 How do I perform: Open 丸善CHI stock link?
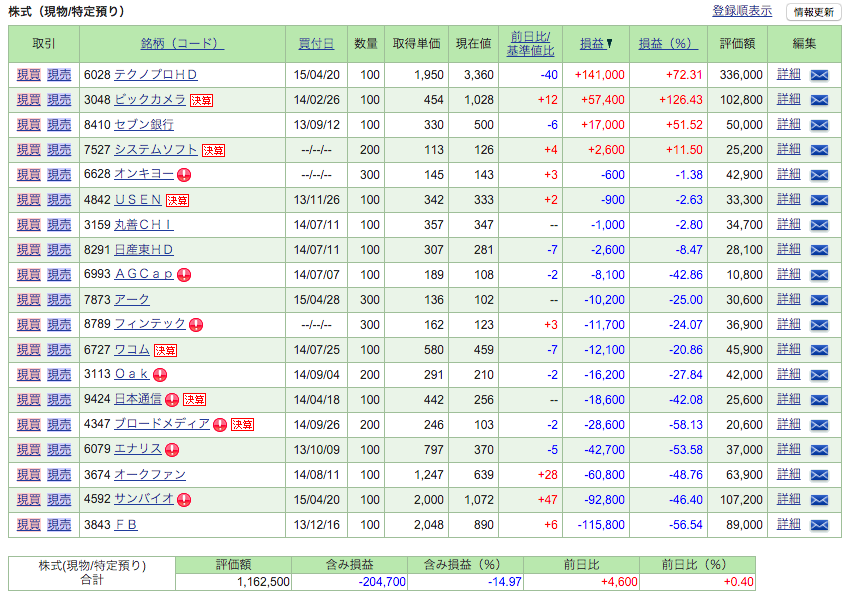coord(144,225)
